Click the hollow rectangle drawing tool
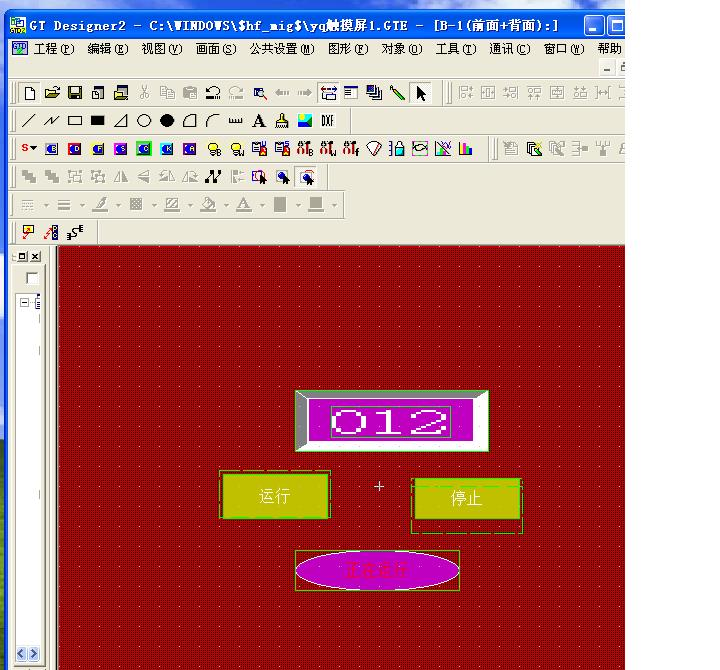The height and width of the screenshot is (670, 720). (x=75, y=121)
